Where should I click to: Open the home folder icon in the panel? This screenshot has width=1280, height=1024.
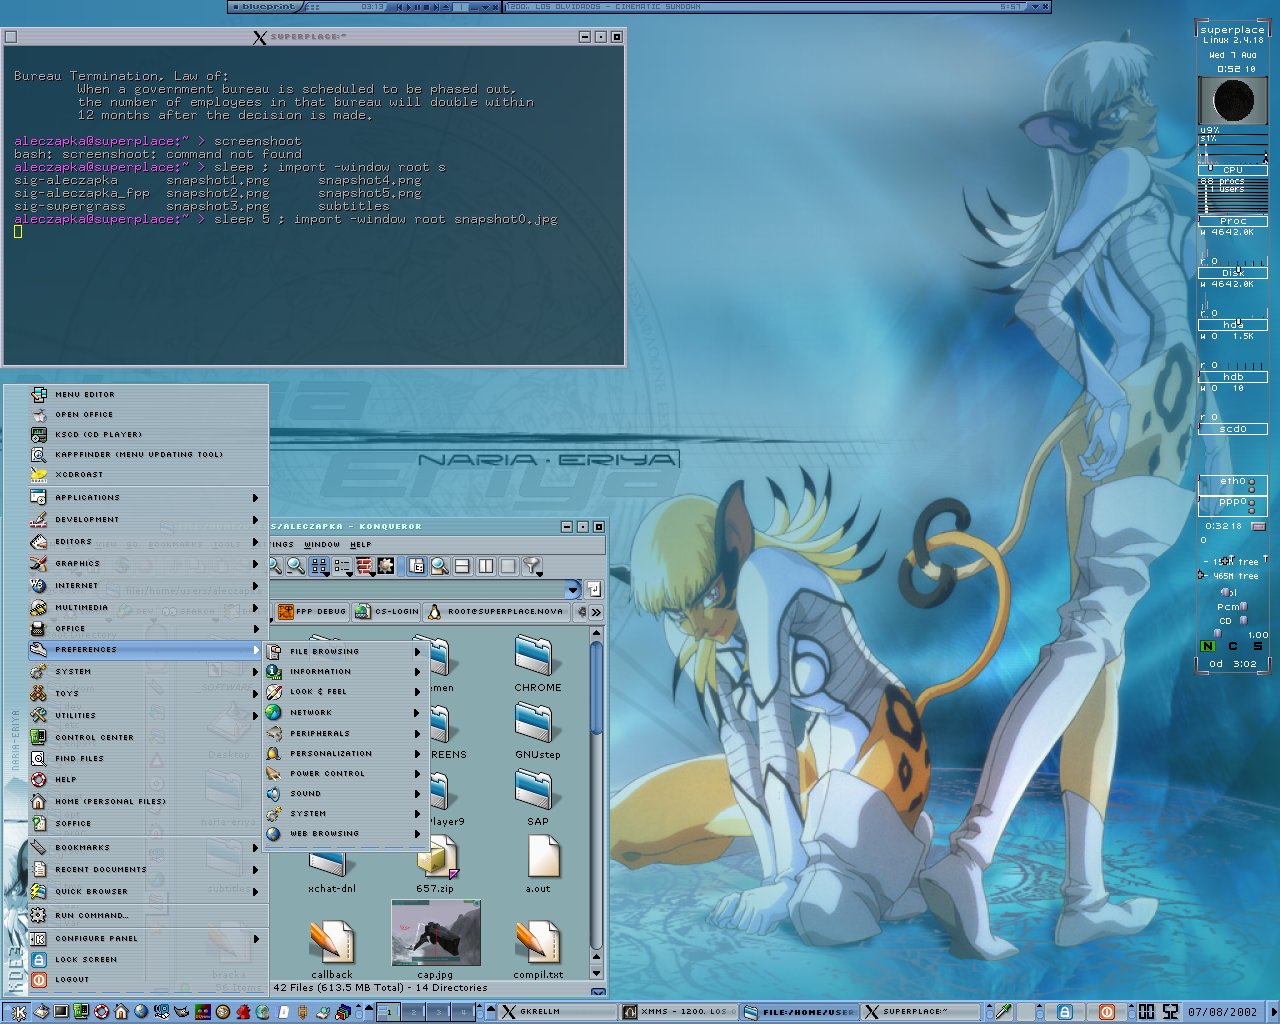[121, 1011]
